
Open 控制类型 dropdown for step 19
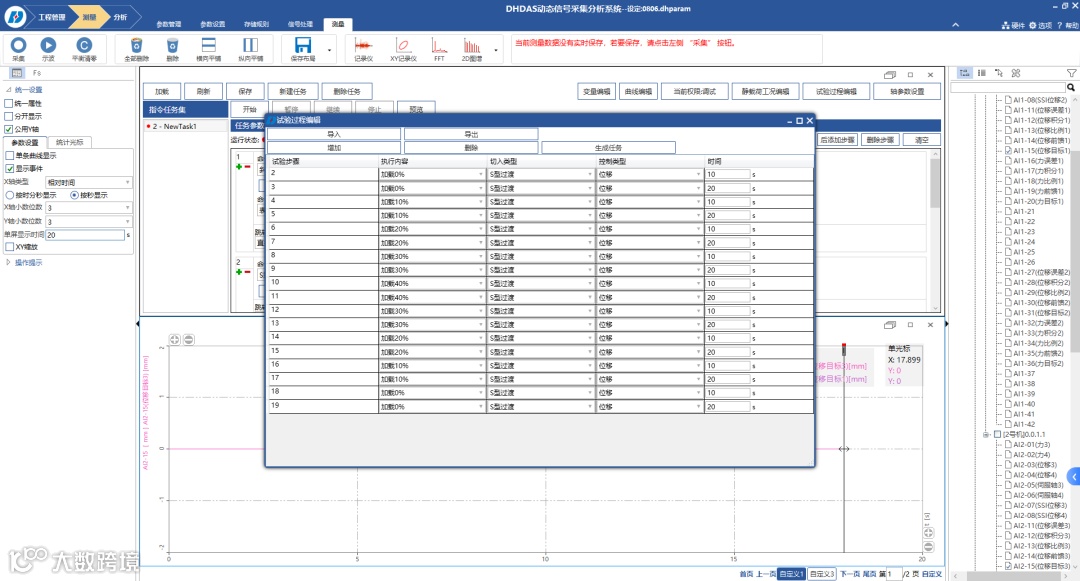click(650, 406)
